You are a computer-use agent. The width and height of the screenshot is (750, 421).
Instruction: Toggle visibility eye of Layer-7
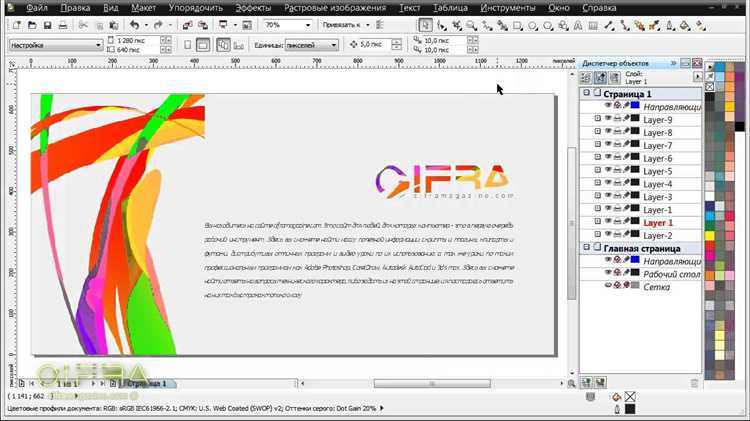(608, 144)
